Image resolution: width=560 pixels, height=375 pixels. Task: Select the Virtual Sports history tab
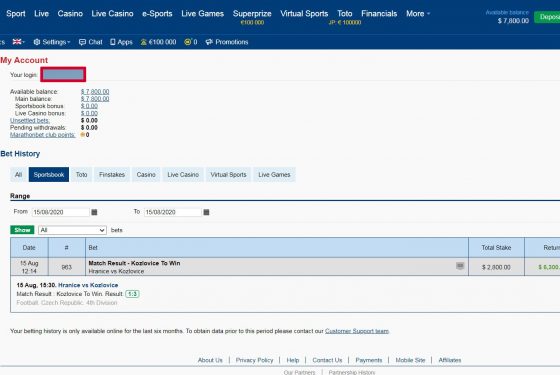[228, 175]
